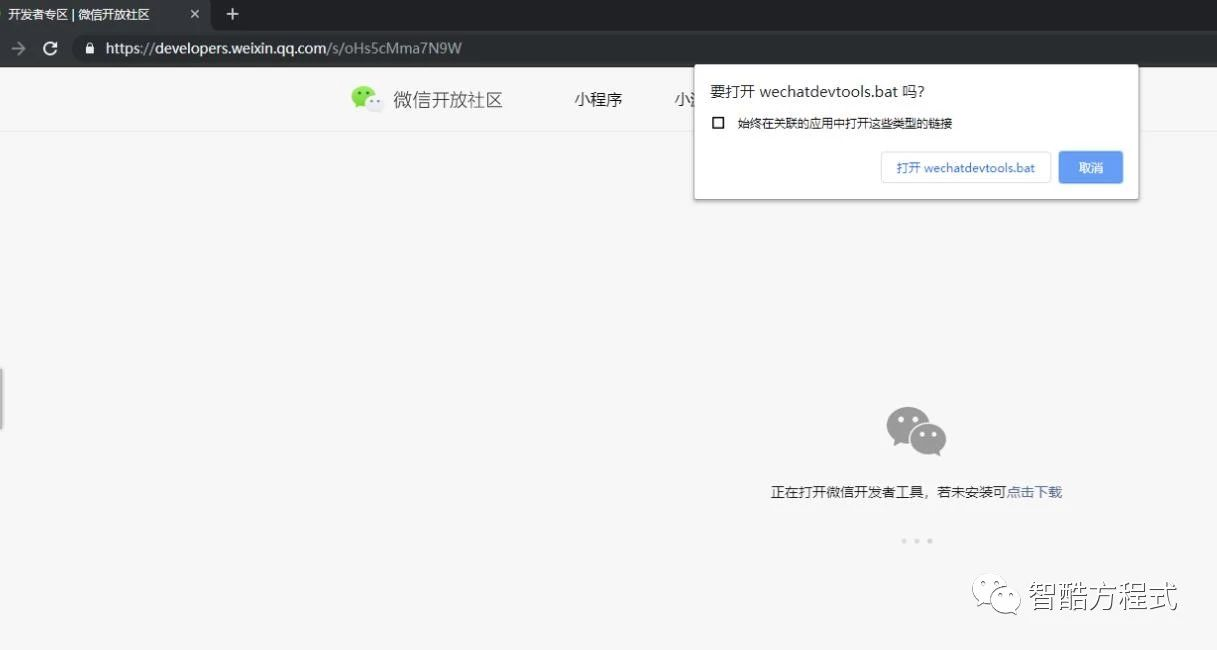Click the 打开 wechatdevtools.bat button

pyautogui.click(x=964, y=167)
